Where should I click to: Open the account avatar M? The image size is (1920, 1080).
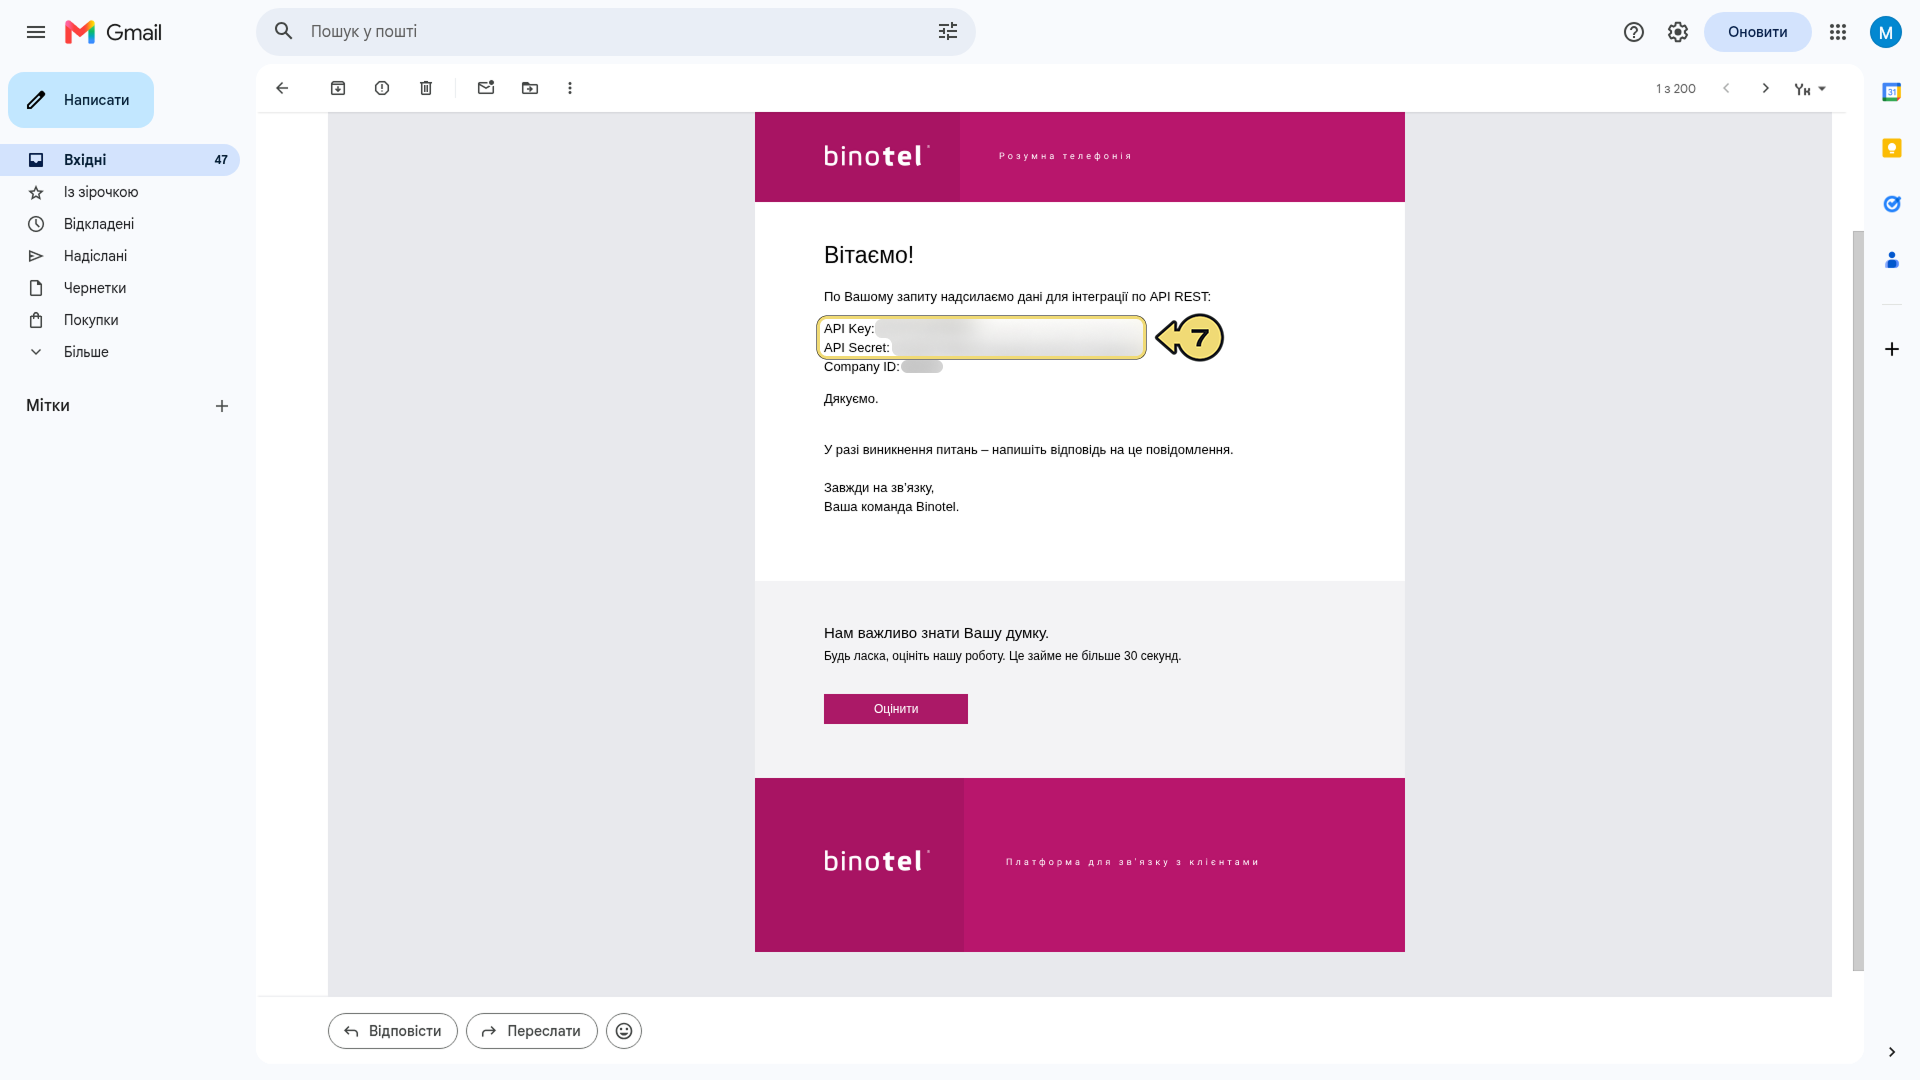1886,32
